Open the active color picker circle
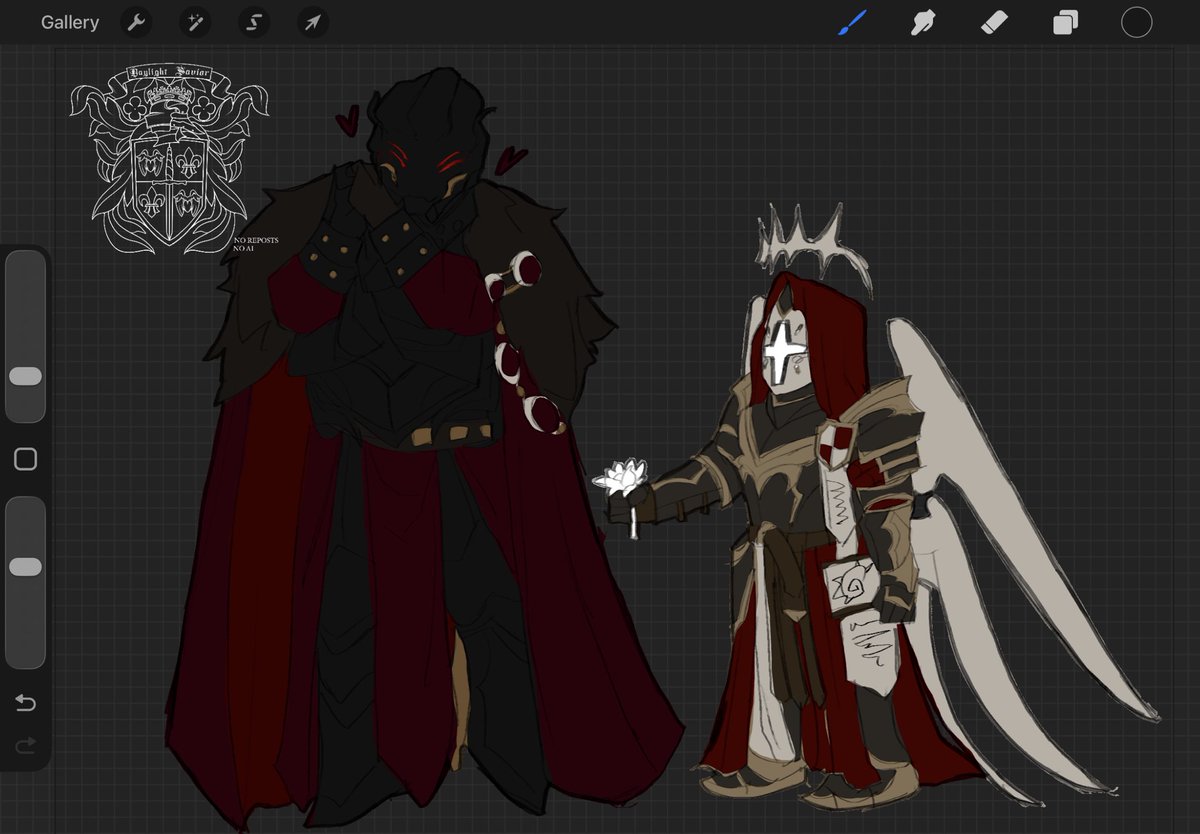Screen dimensions: 1200x834 (1136, 22)
